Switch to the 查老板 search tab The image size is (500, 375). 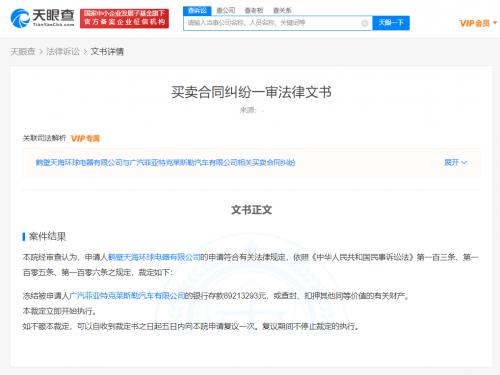pos(254,11)
